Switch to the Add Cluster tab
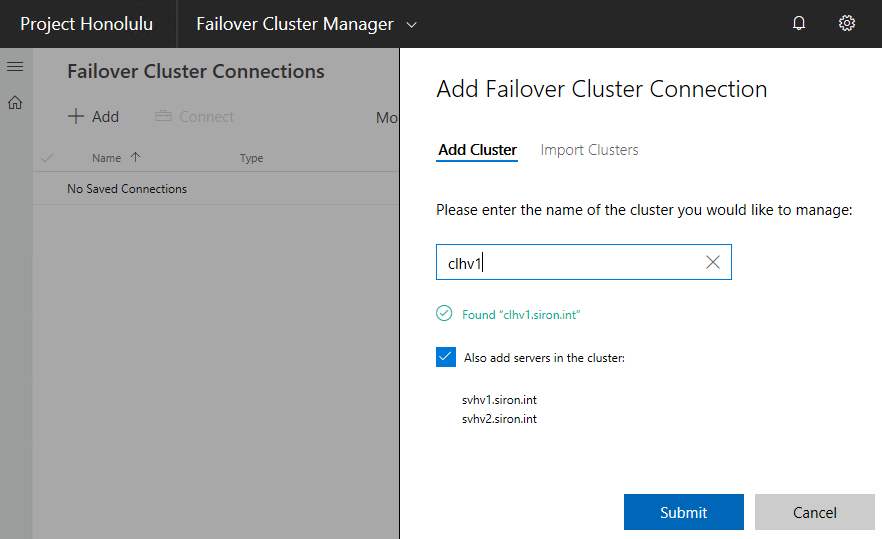Viewport: 882px width, 539px height. (477, 150)
